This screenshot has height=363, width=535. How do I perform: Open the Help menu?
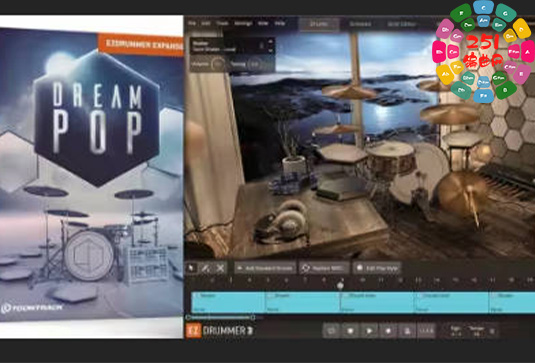(x=280, y=23)
